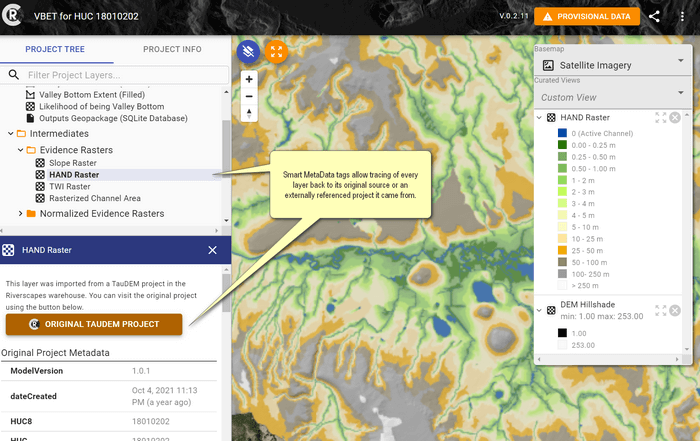Click the orange zoom-to-extent button
The height and width of the screenshot is (441, 700).
pyautogui.click(x=277, y=51)
